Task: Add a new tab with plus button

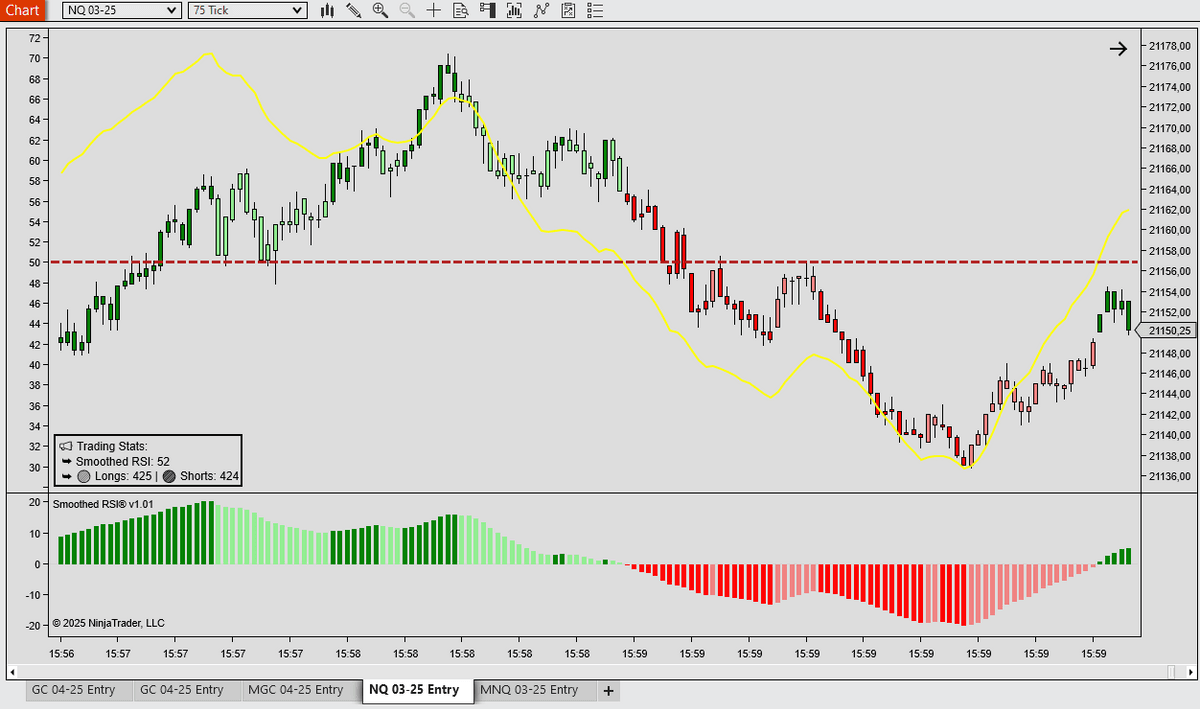Action: pyautogui.click(x=608, y=691)
